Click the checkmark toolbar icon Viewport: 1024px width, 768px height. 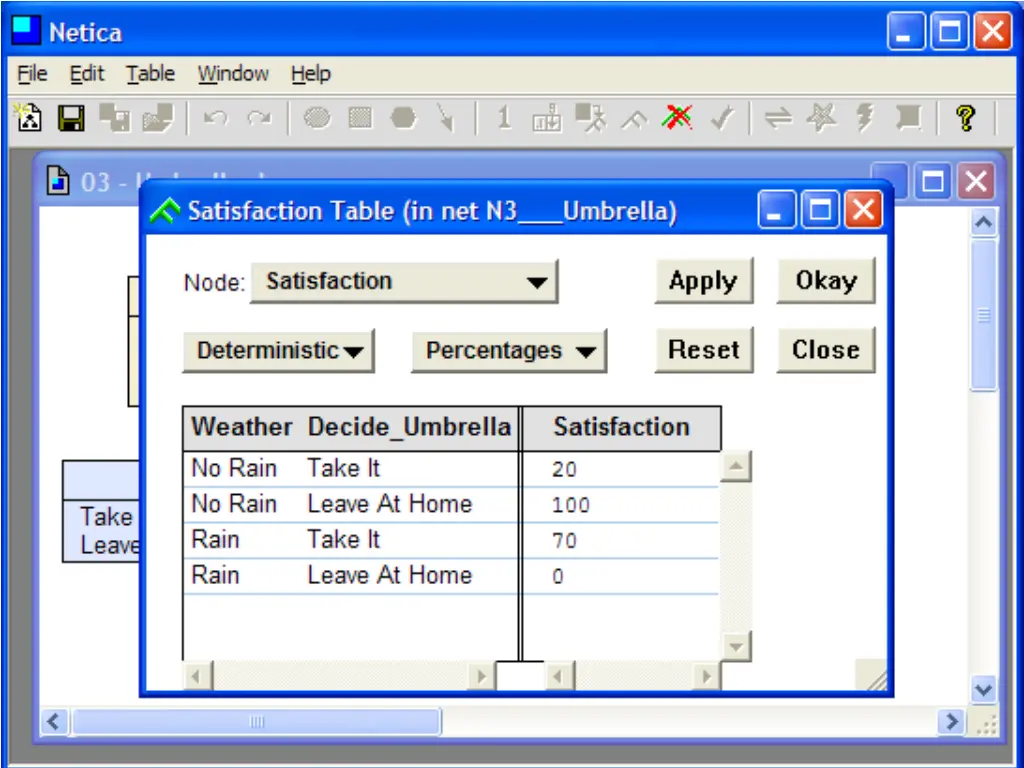[721, 118]
